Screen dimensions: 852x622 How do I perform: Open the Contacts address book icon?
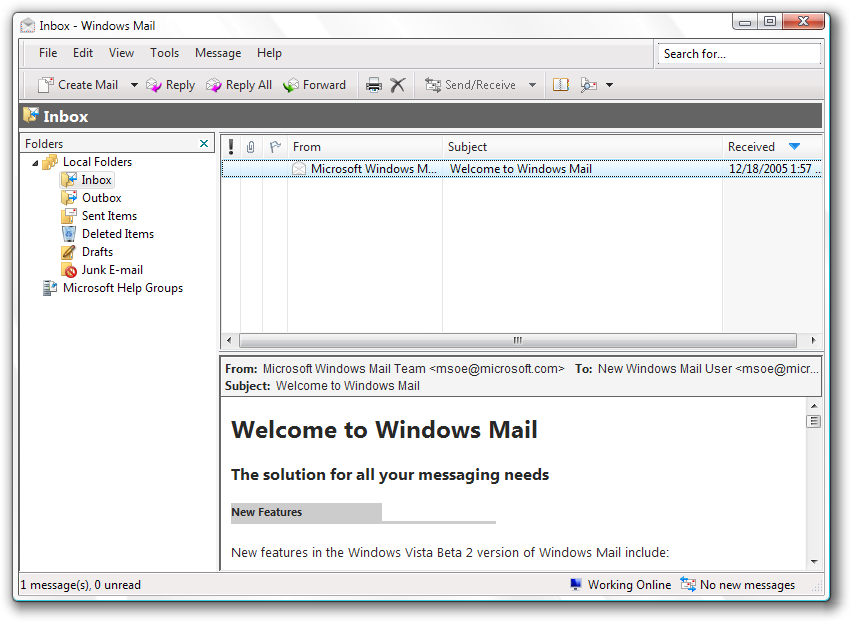(x=561, y=85)
